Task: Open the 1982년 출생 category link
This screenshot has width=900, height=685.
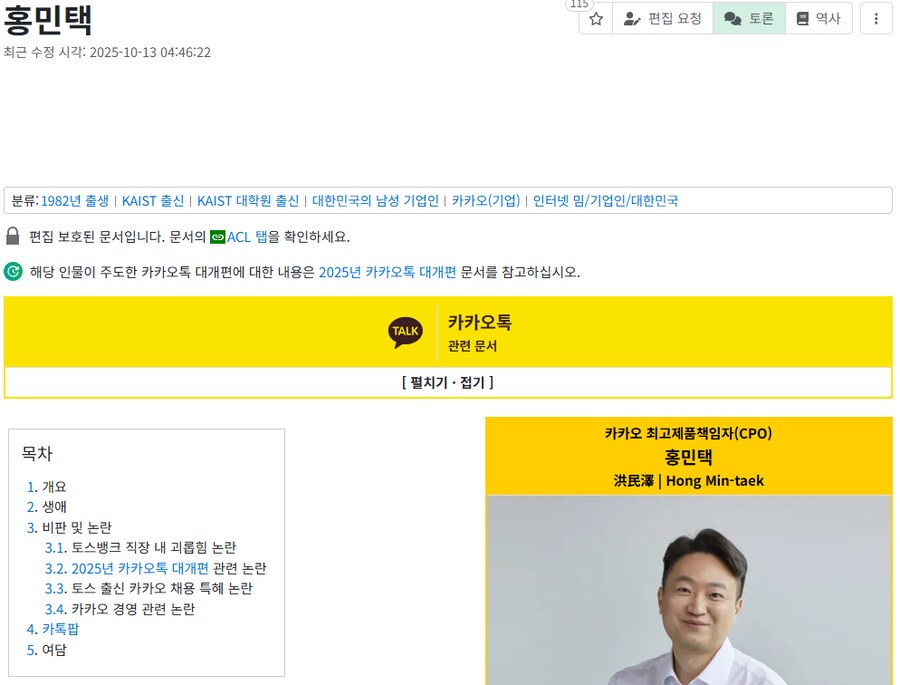Action: [x=75, y=201]
